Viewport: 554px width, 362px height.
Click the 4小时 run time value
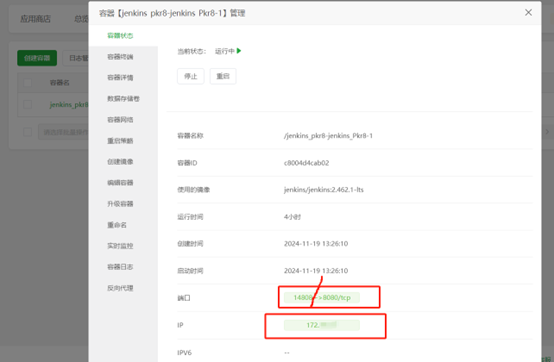tap(292, 217)
